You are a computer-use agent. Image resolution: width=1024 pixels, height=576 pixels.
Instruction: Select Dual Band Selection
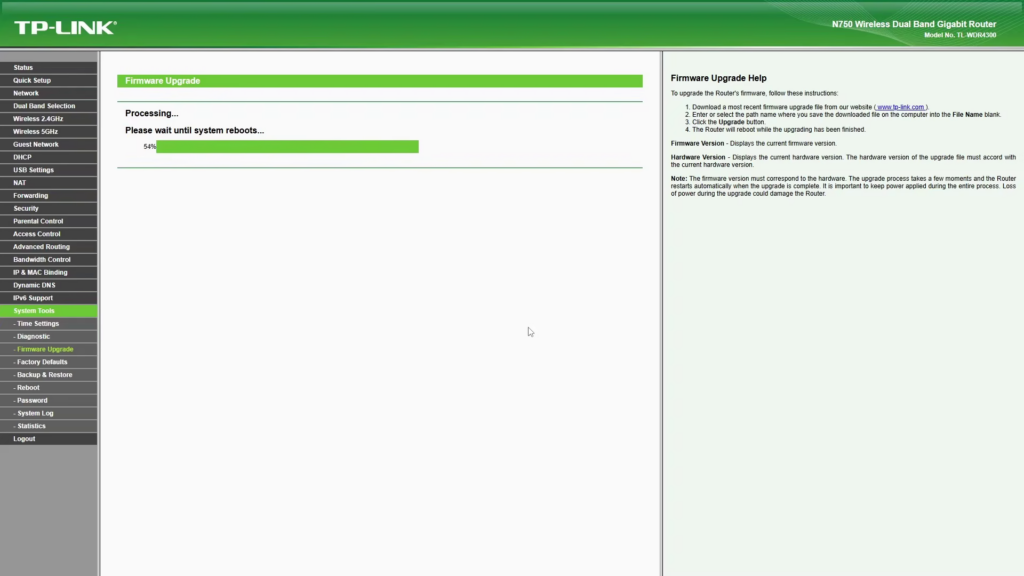[x=44, y=106]
